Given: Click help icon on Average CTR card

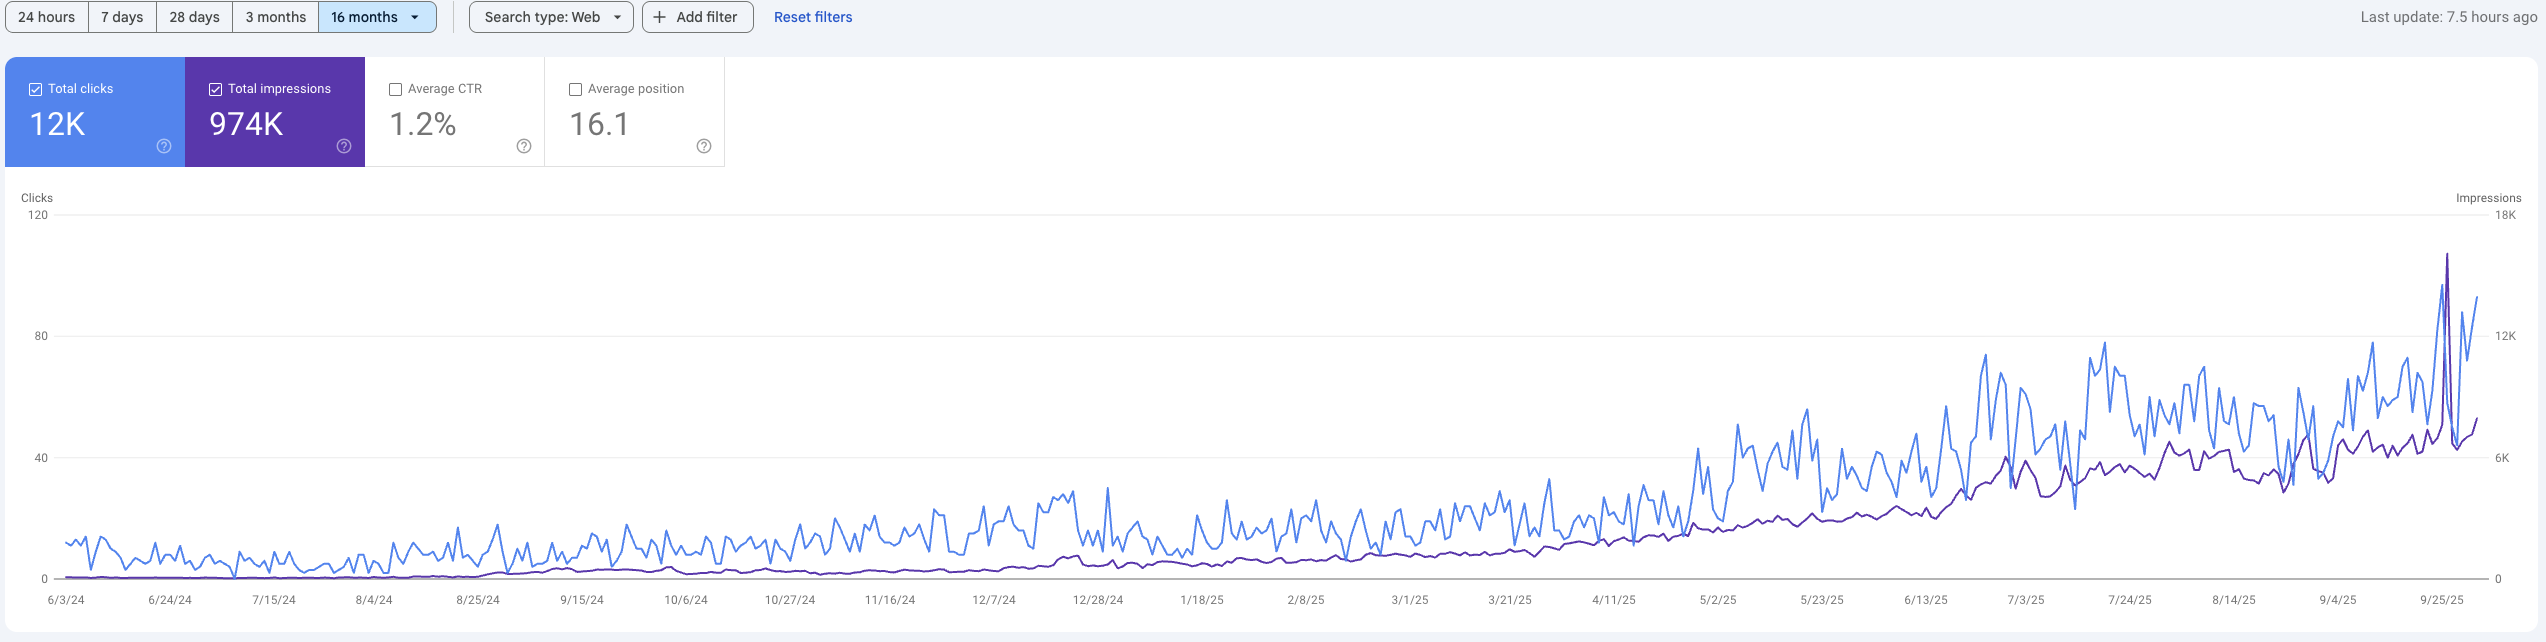Looking at the screenshot, I should click(524, 146).
